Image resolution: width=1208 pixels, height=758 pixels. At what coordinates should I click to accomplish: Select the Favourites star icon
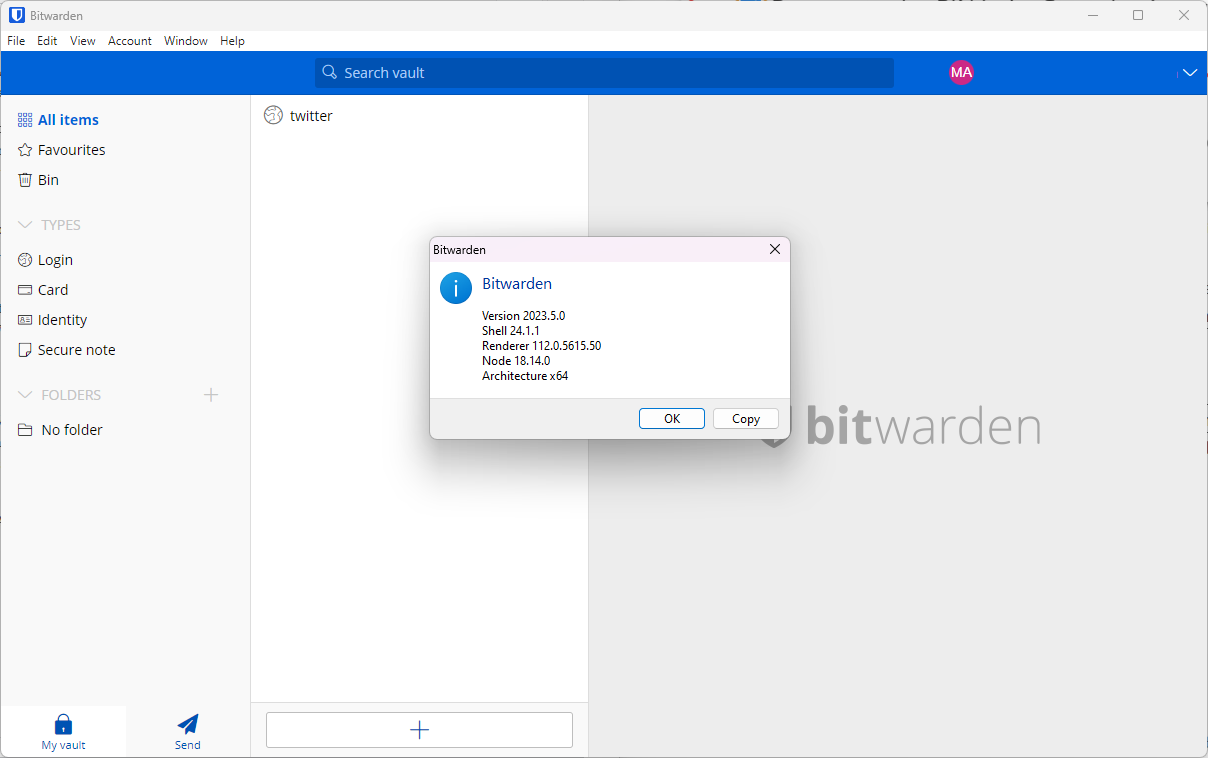(x=25, y=150)
